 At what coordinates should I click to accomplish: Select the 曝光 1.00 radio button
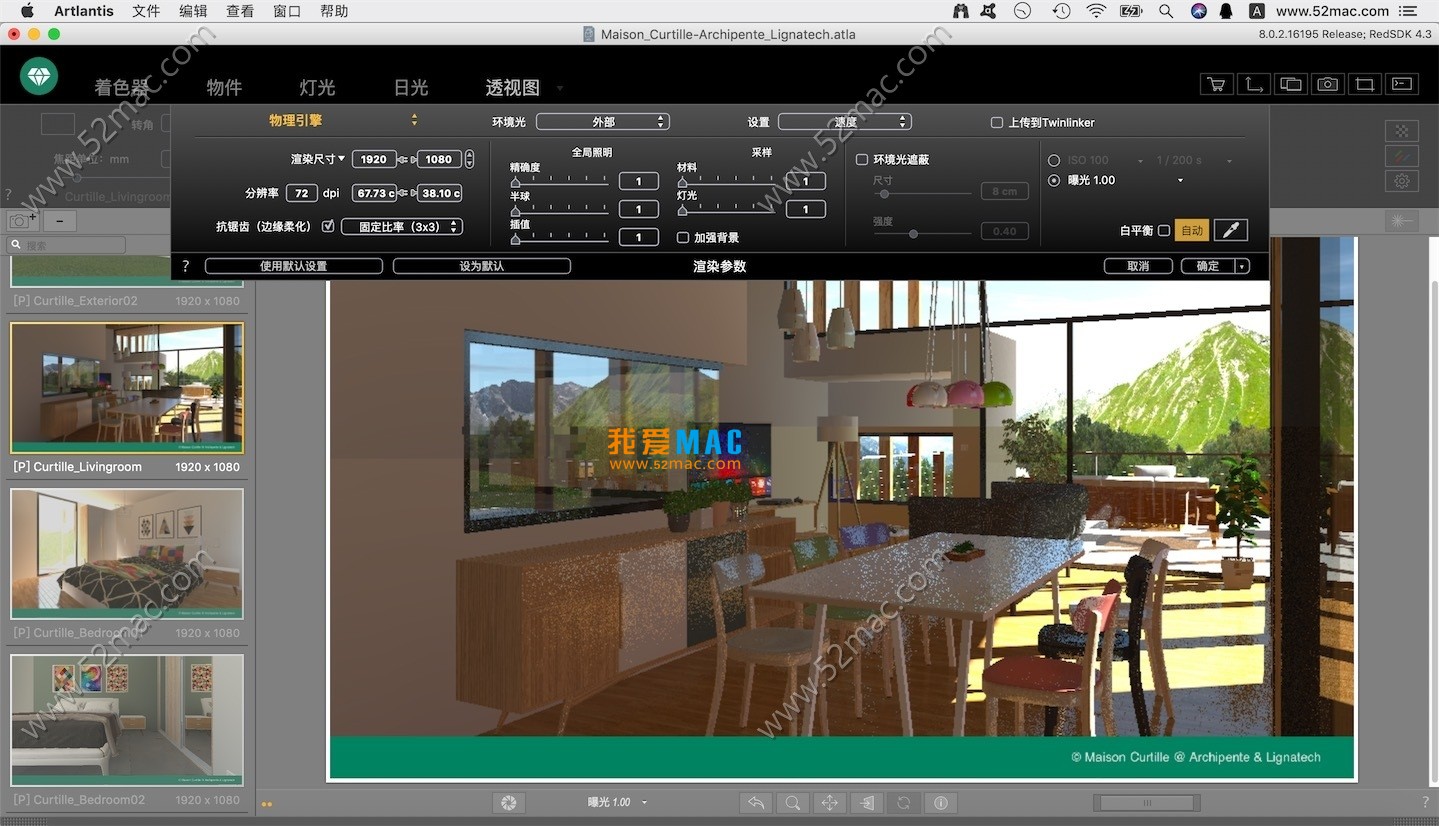[x=1054, y=180]
